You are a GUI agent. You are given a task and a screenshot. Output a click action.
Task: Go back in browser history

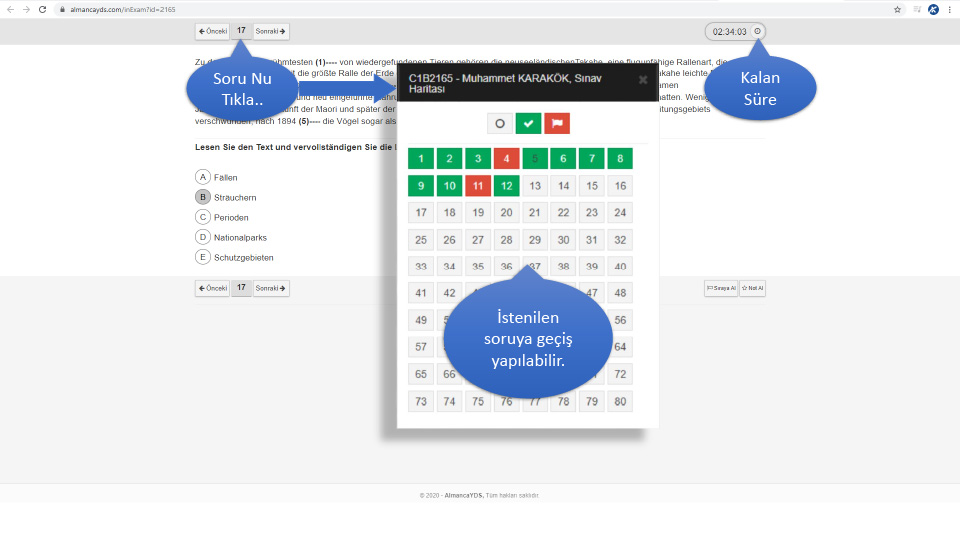[x=10, y=9]
